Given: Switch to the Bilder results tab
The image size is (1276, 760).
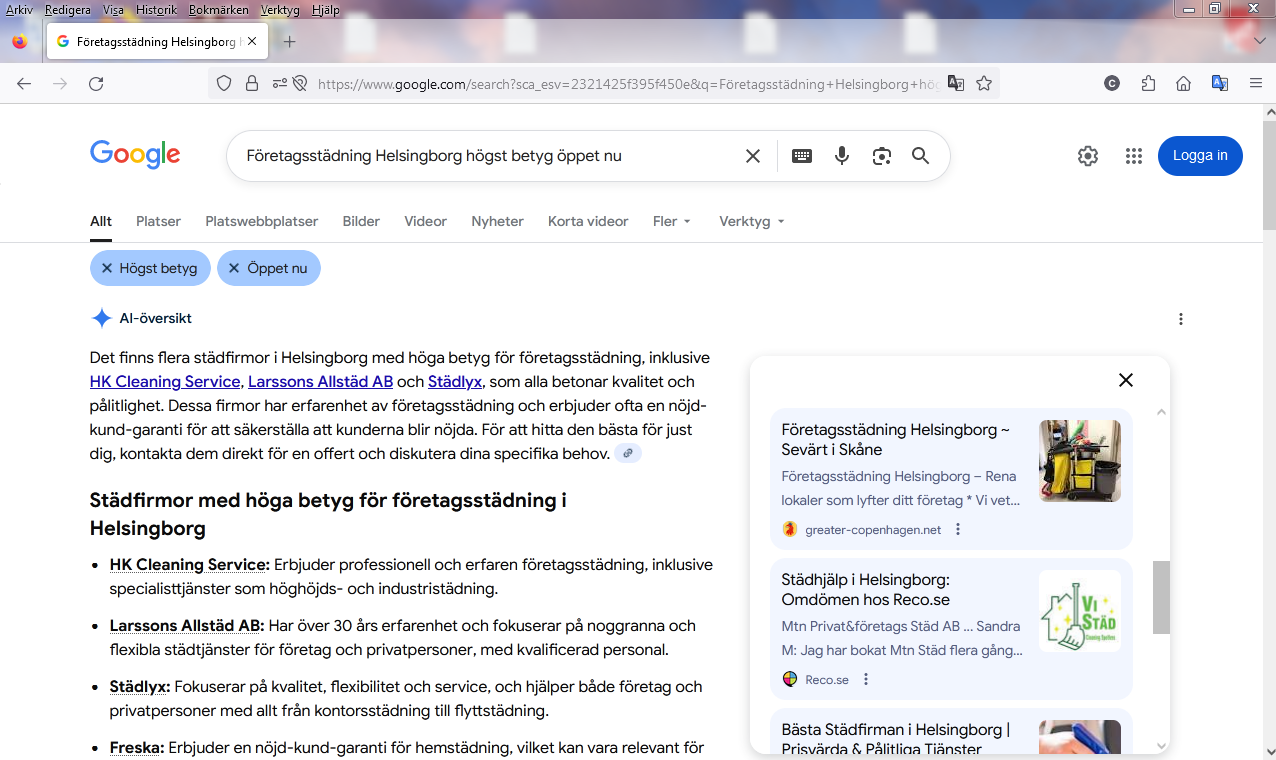Looking at the screenshot, I should (x=361, y=221).
